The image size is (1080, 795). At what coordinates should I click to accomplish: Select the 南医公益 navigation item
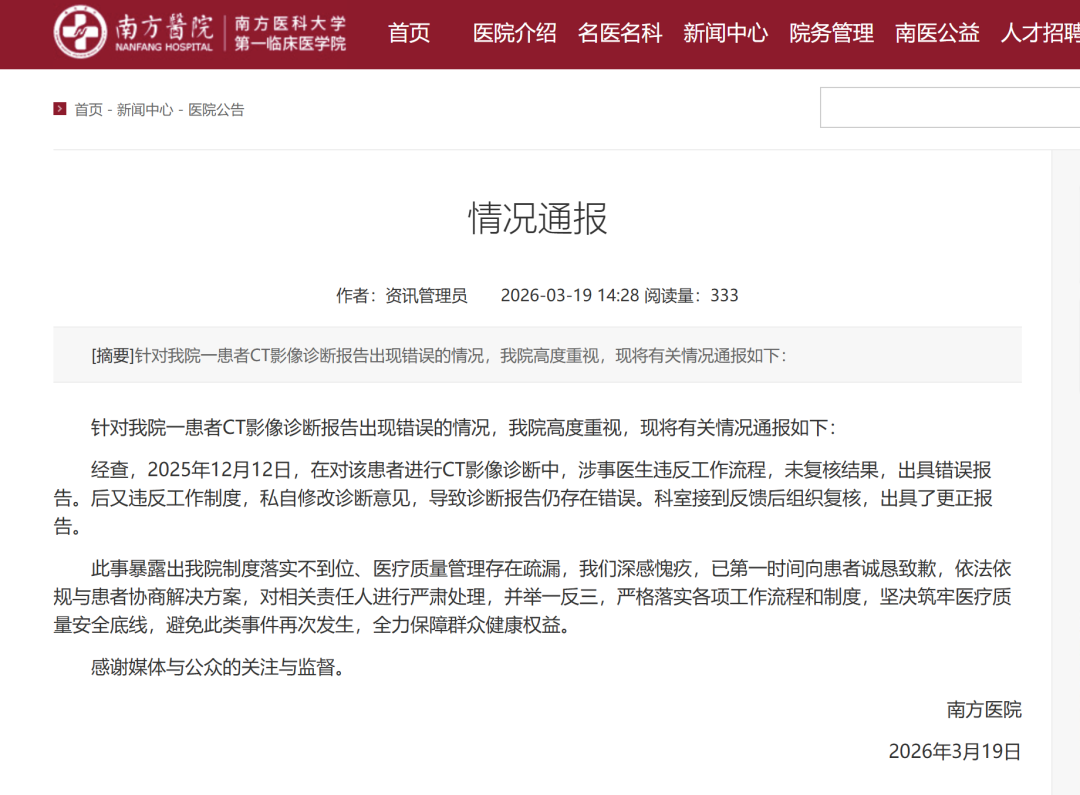click(x=937, y=33)
